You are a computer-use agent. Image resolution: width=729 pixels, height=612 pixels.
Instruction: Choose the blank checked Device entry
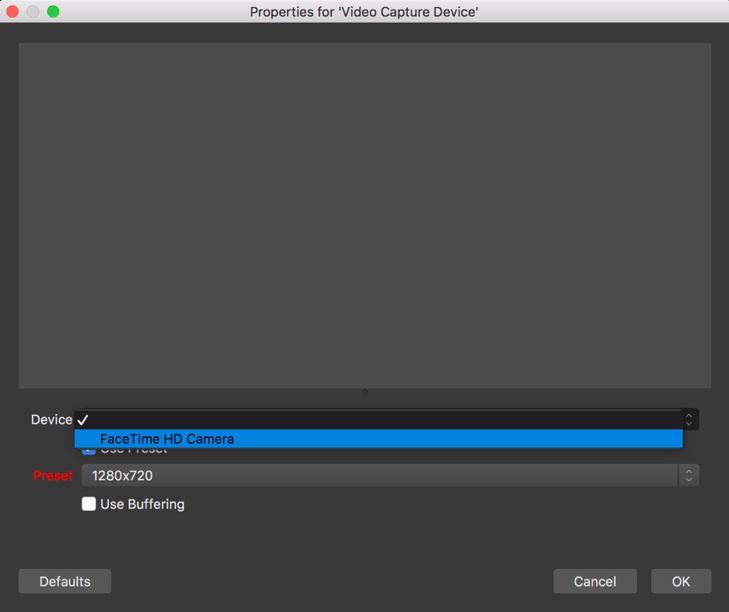pos(378,419)
